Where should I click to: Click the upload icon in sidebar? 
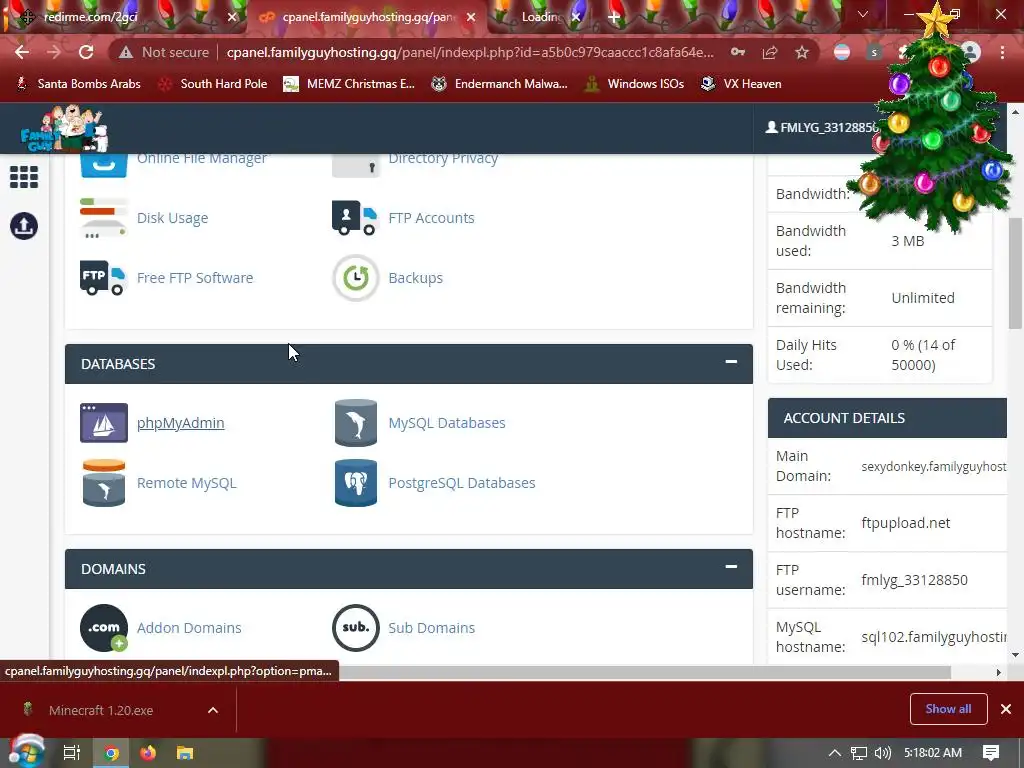[x=24, y=226]
